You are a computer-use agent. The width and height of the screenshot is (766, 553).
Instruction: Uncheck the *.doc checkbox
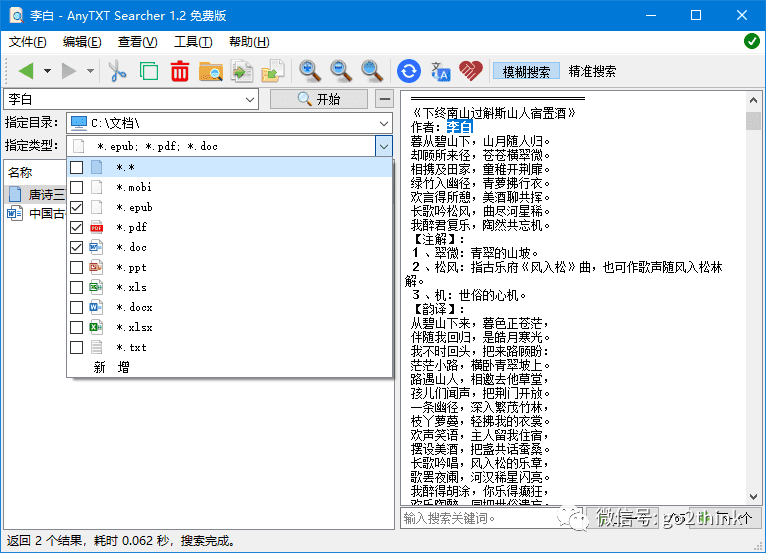coord(76,248)
